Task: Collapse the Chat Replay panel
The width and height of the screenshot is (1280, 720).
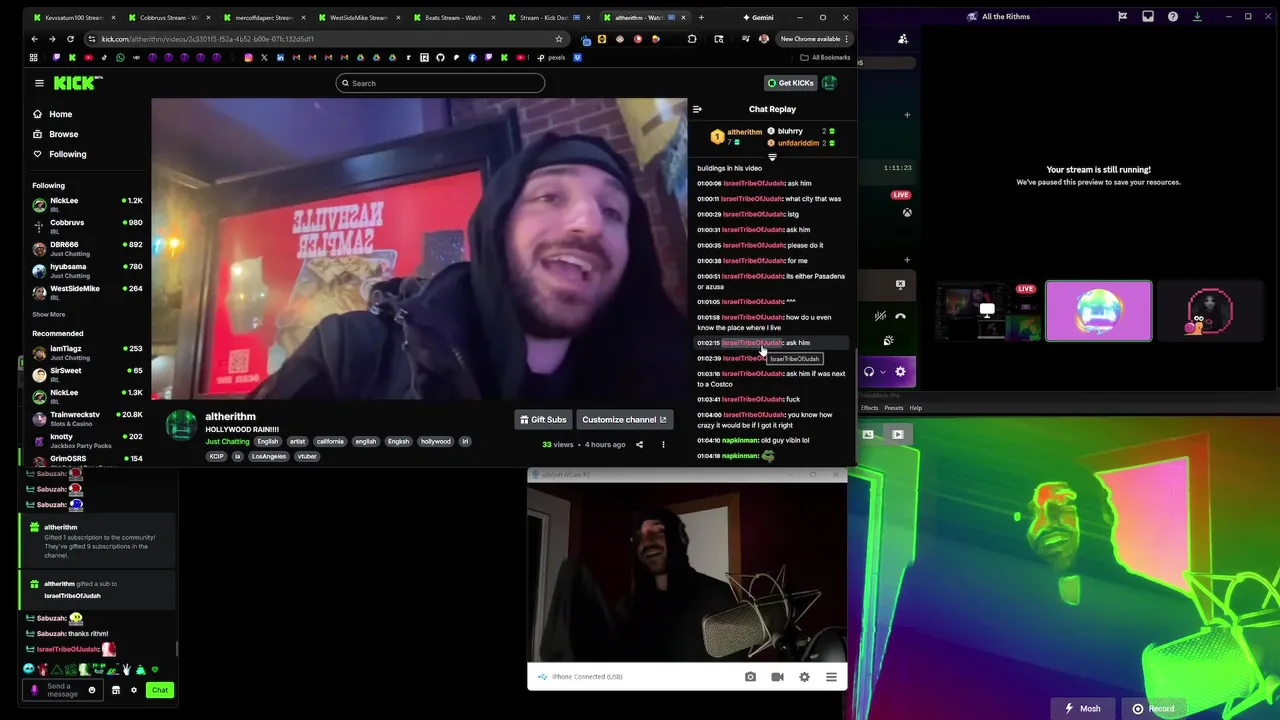Action: coord(697,109)
